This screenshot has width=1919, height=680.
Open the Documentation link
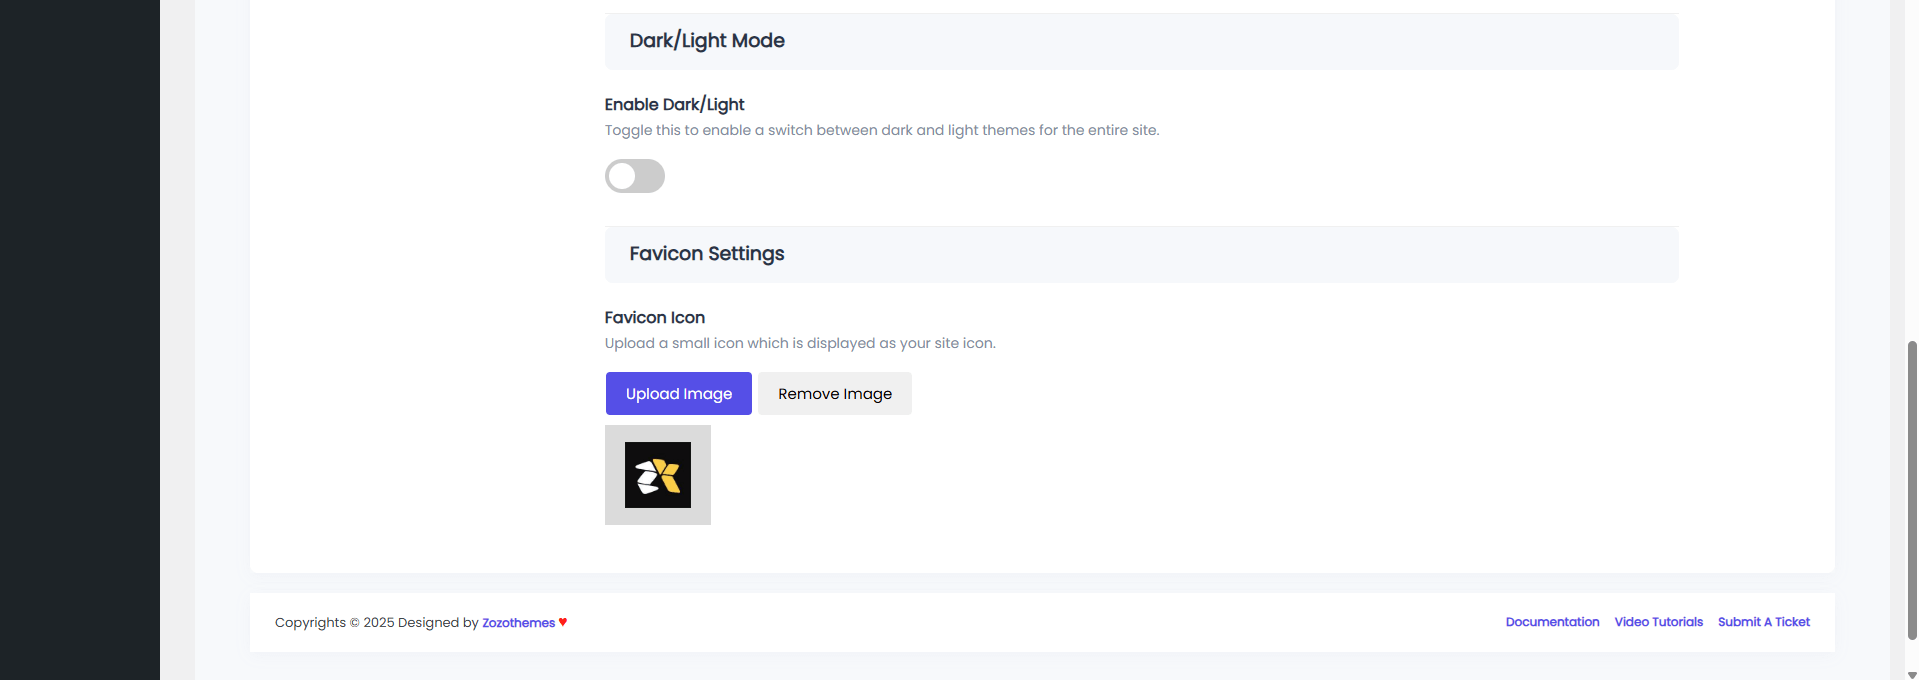pos(1552,622)
